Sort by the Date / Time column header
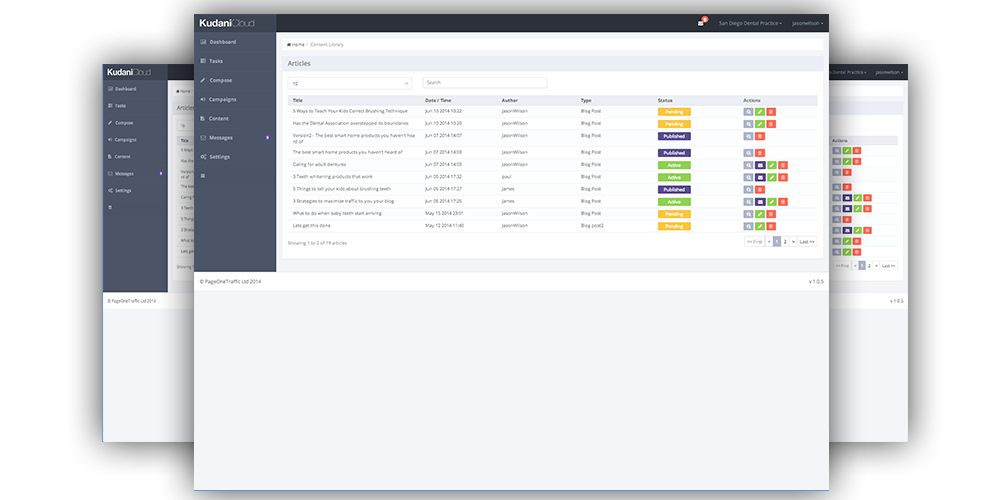Image resolution: width=1000 pixels, height=500 pixels. [x=438, y=100]
